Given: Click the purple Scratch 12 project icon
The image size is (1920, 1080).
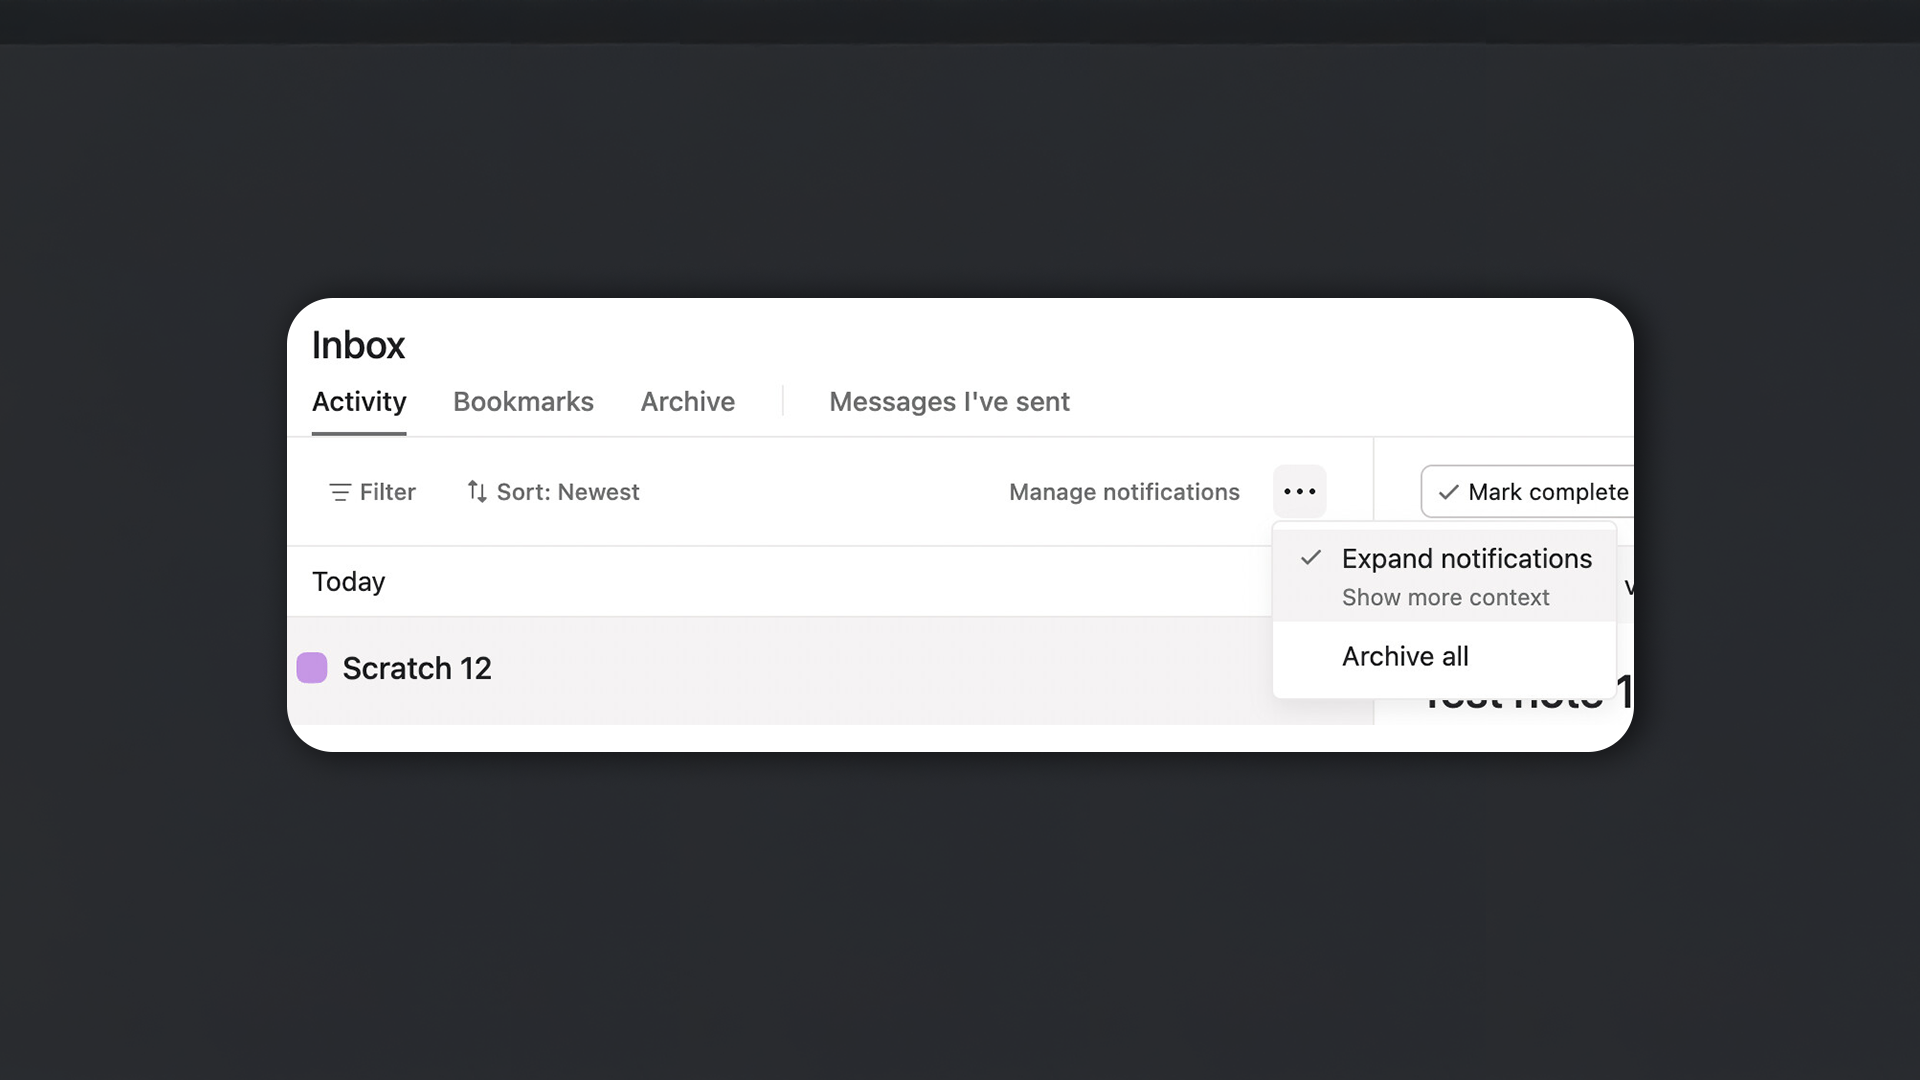Looking at the screenshot, I should pos(312,668).
